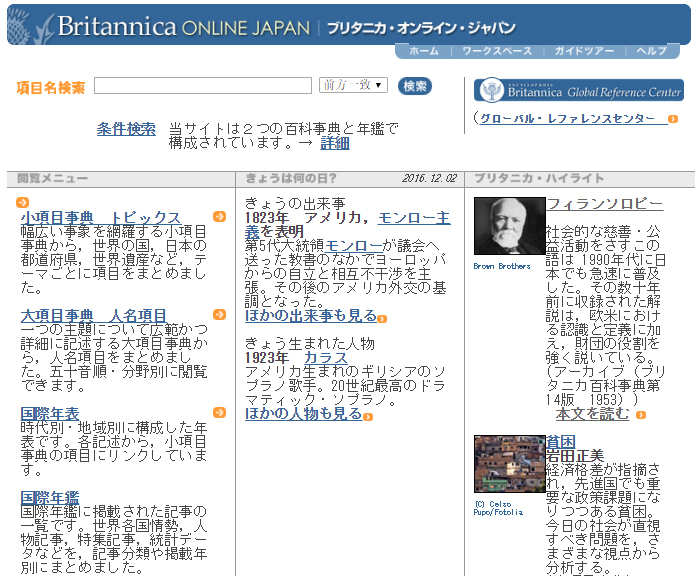Click the date 2016.12.02 text
699x576 pixels.
[x=429, y=178]
